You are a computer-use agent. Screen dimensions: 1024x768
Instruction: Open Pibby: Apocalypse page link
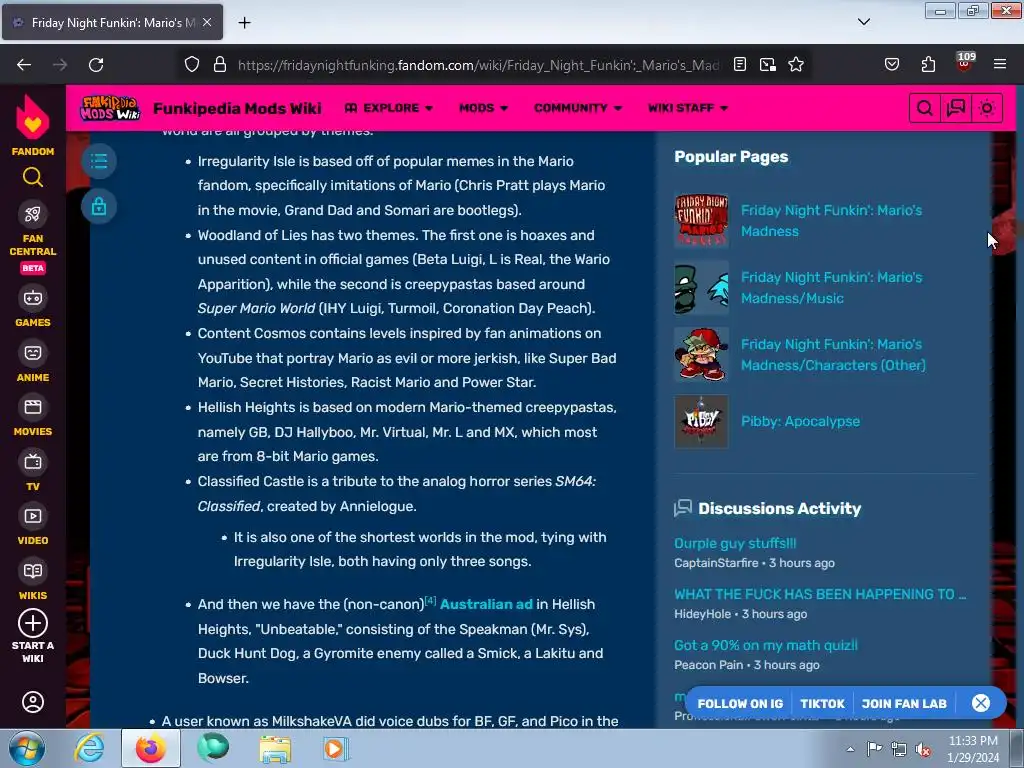(800, 421)
